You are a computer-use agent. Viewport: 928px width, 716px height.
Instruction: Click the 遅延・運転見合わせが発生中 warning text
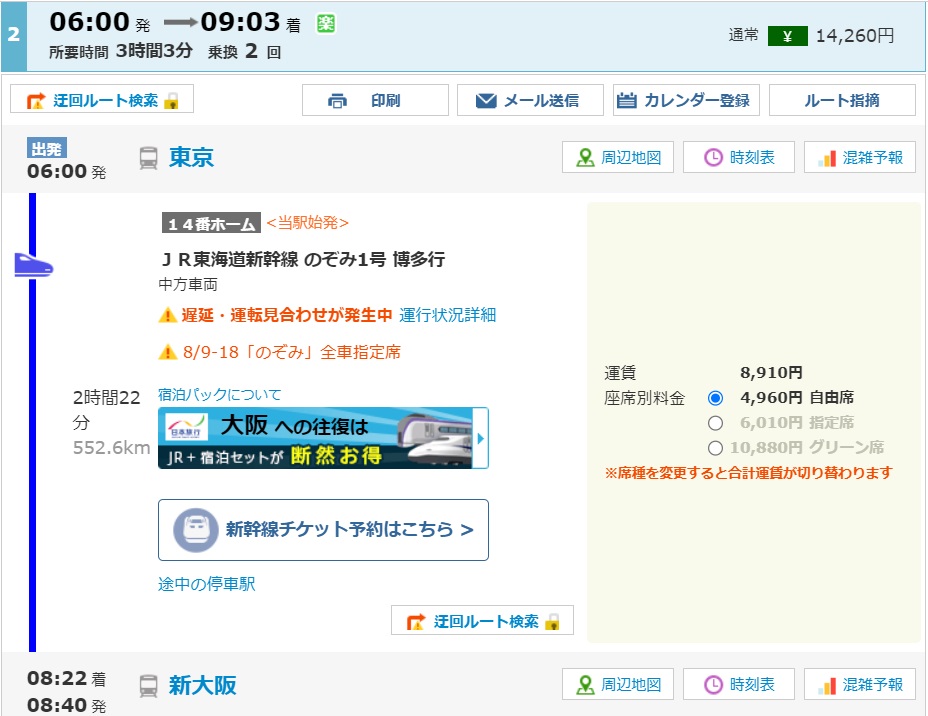tap(287, 315)
